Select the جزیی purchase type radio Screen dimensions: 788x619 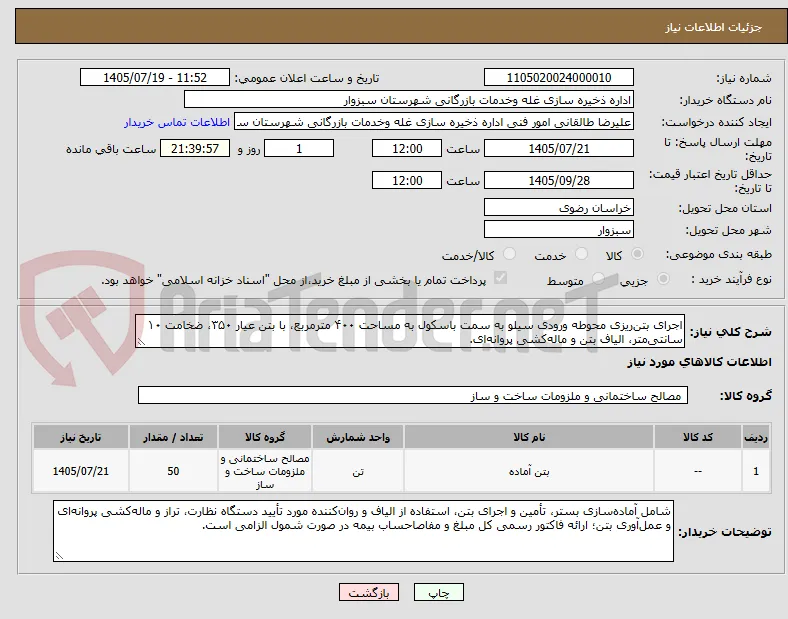coord(663,278)
